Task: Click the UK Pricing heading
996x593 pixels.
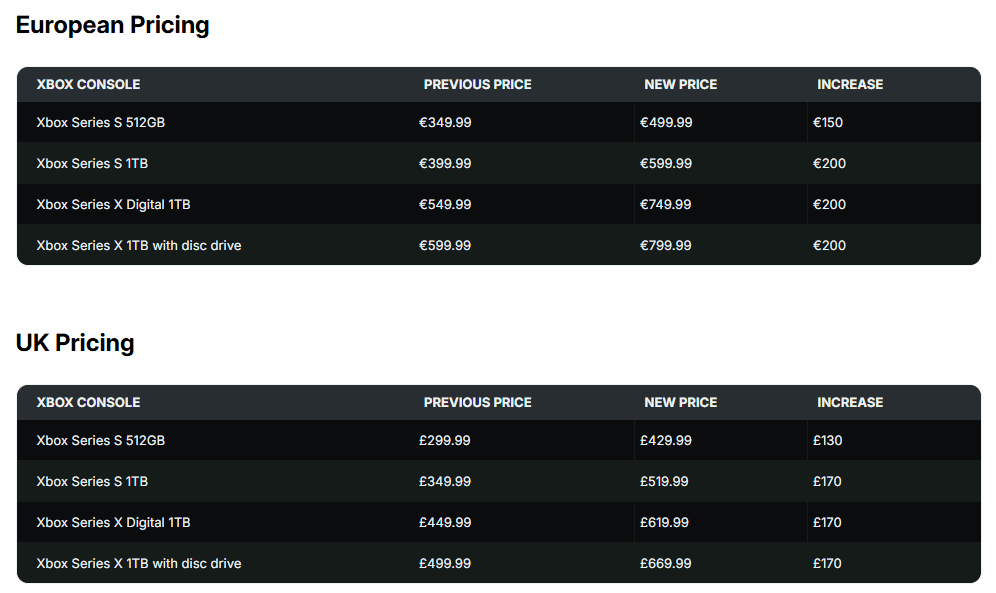Action: [x=75, y=343]
